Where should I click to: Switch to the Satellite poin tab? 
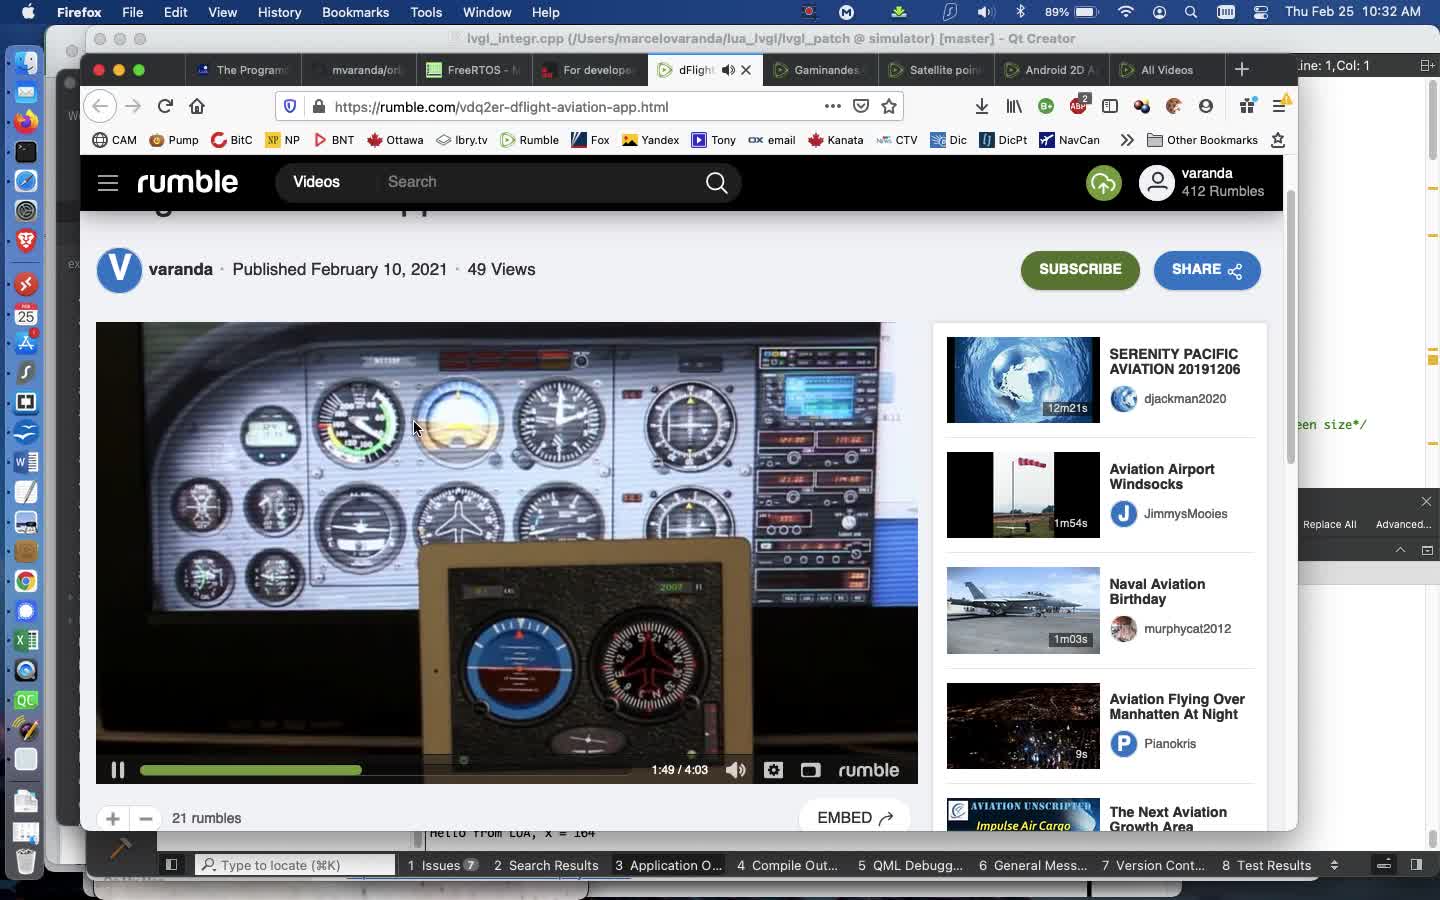point(936,70)
